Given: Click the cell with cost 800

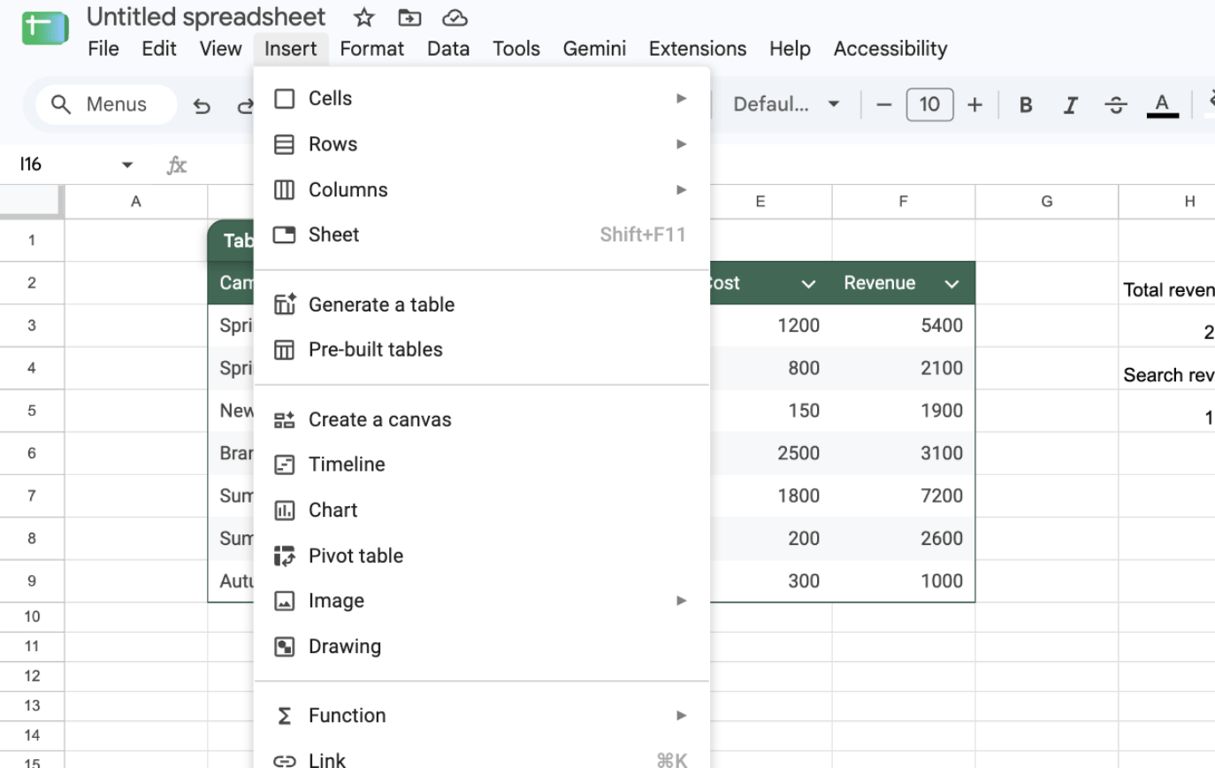Looking at the screenshot, I should [770, 368].
